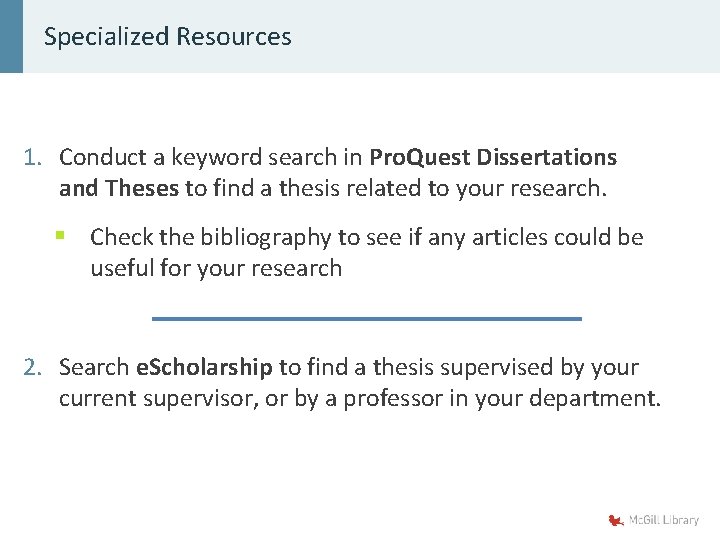
Task: Select the list number "1."
Action: (x=34, y=157)
